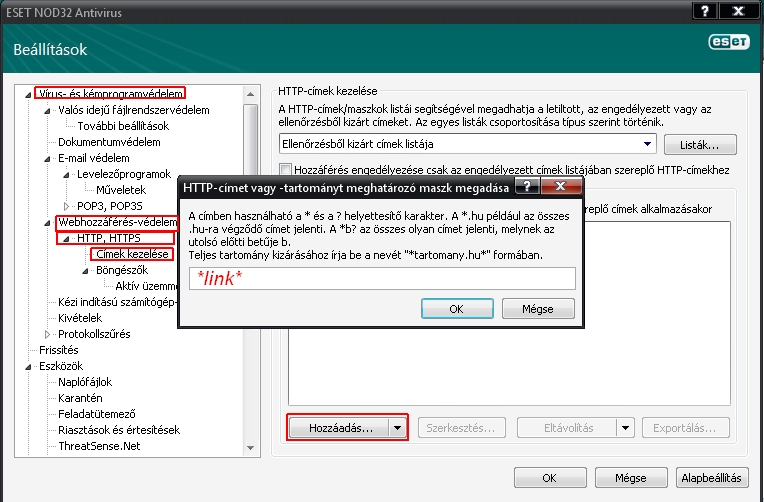Viewport: 764px width, 502px height.
Task: Click the tree scrollbar down arrow
Action: point(250,447)
